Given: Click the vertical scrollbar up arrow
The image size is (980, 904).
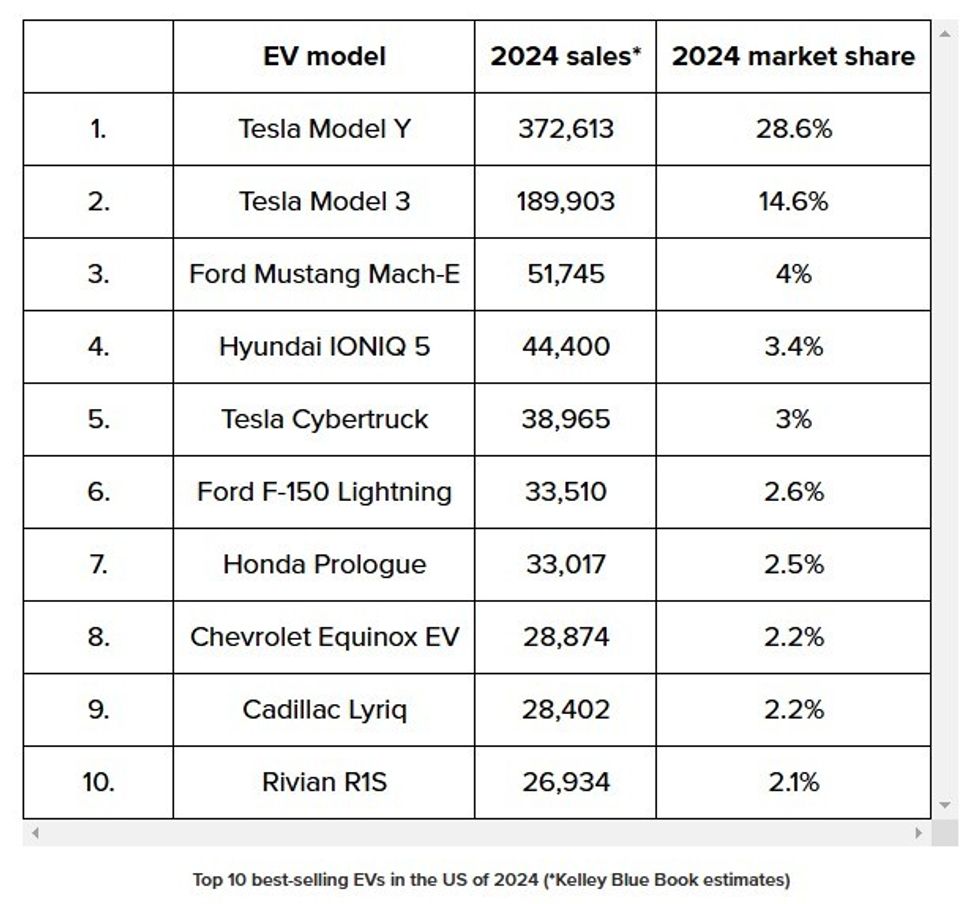Looking at the screenshot, I should coord(945,33).
